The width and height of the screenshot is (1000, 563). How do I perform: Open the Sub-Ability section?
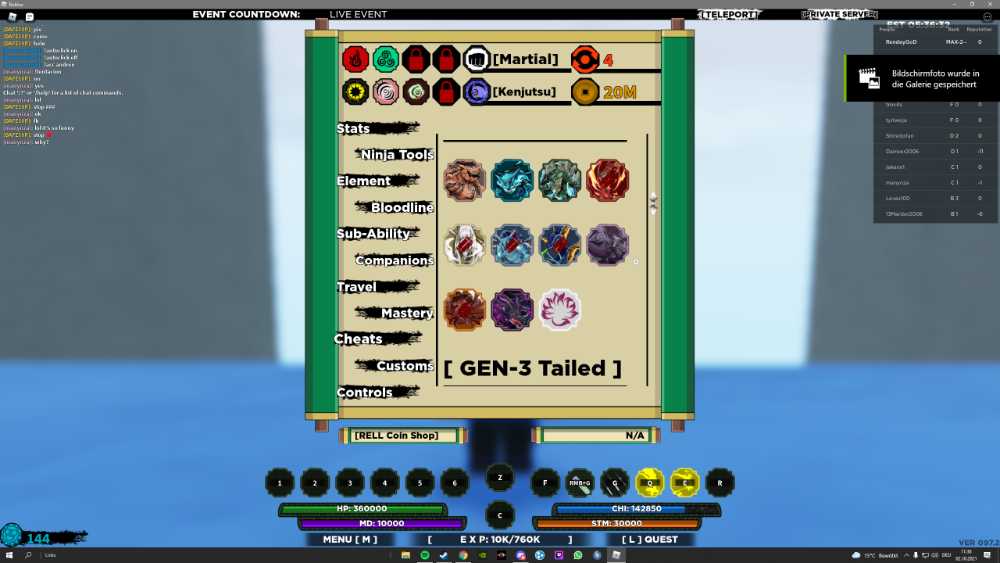[377, 234]
